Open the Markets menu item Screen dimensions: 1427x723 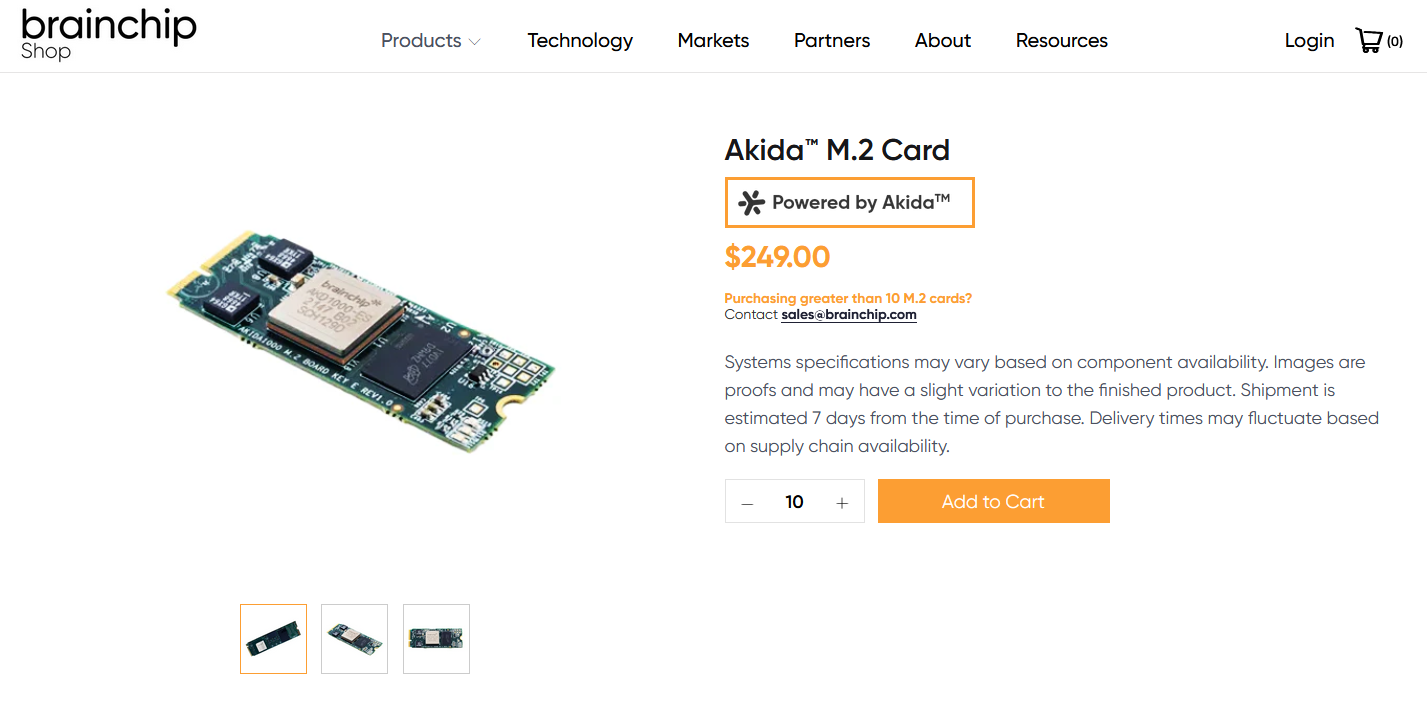point(713,41)
